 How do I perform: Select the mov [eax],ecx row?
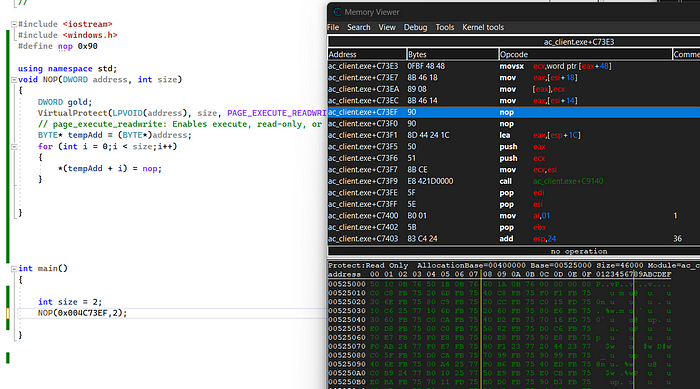514,89
